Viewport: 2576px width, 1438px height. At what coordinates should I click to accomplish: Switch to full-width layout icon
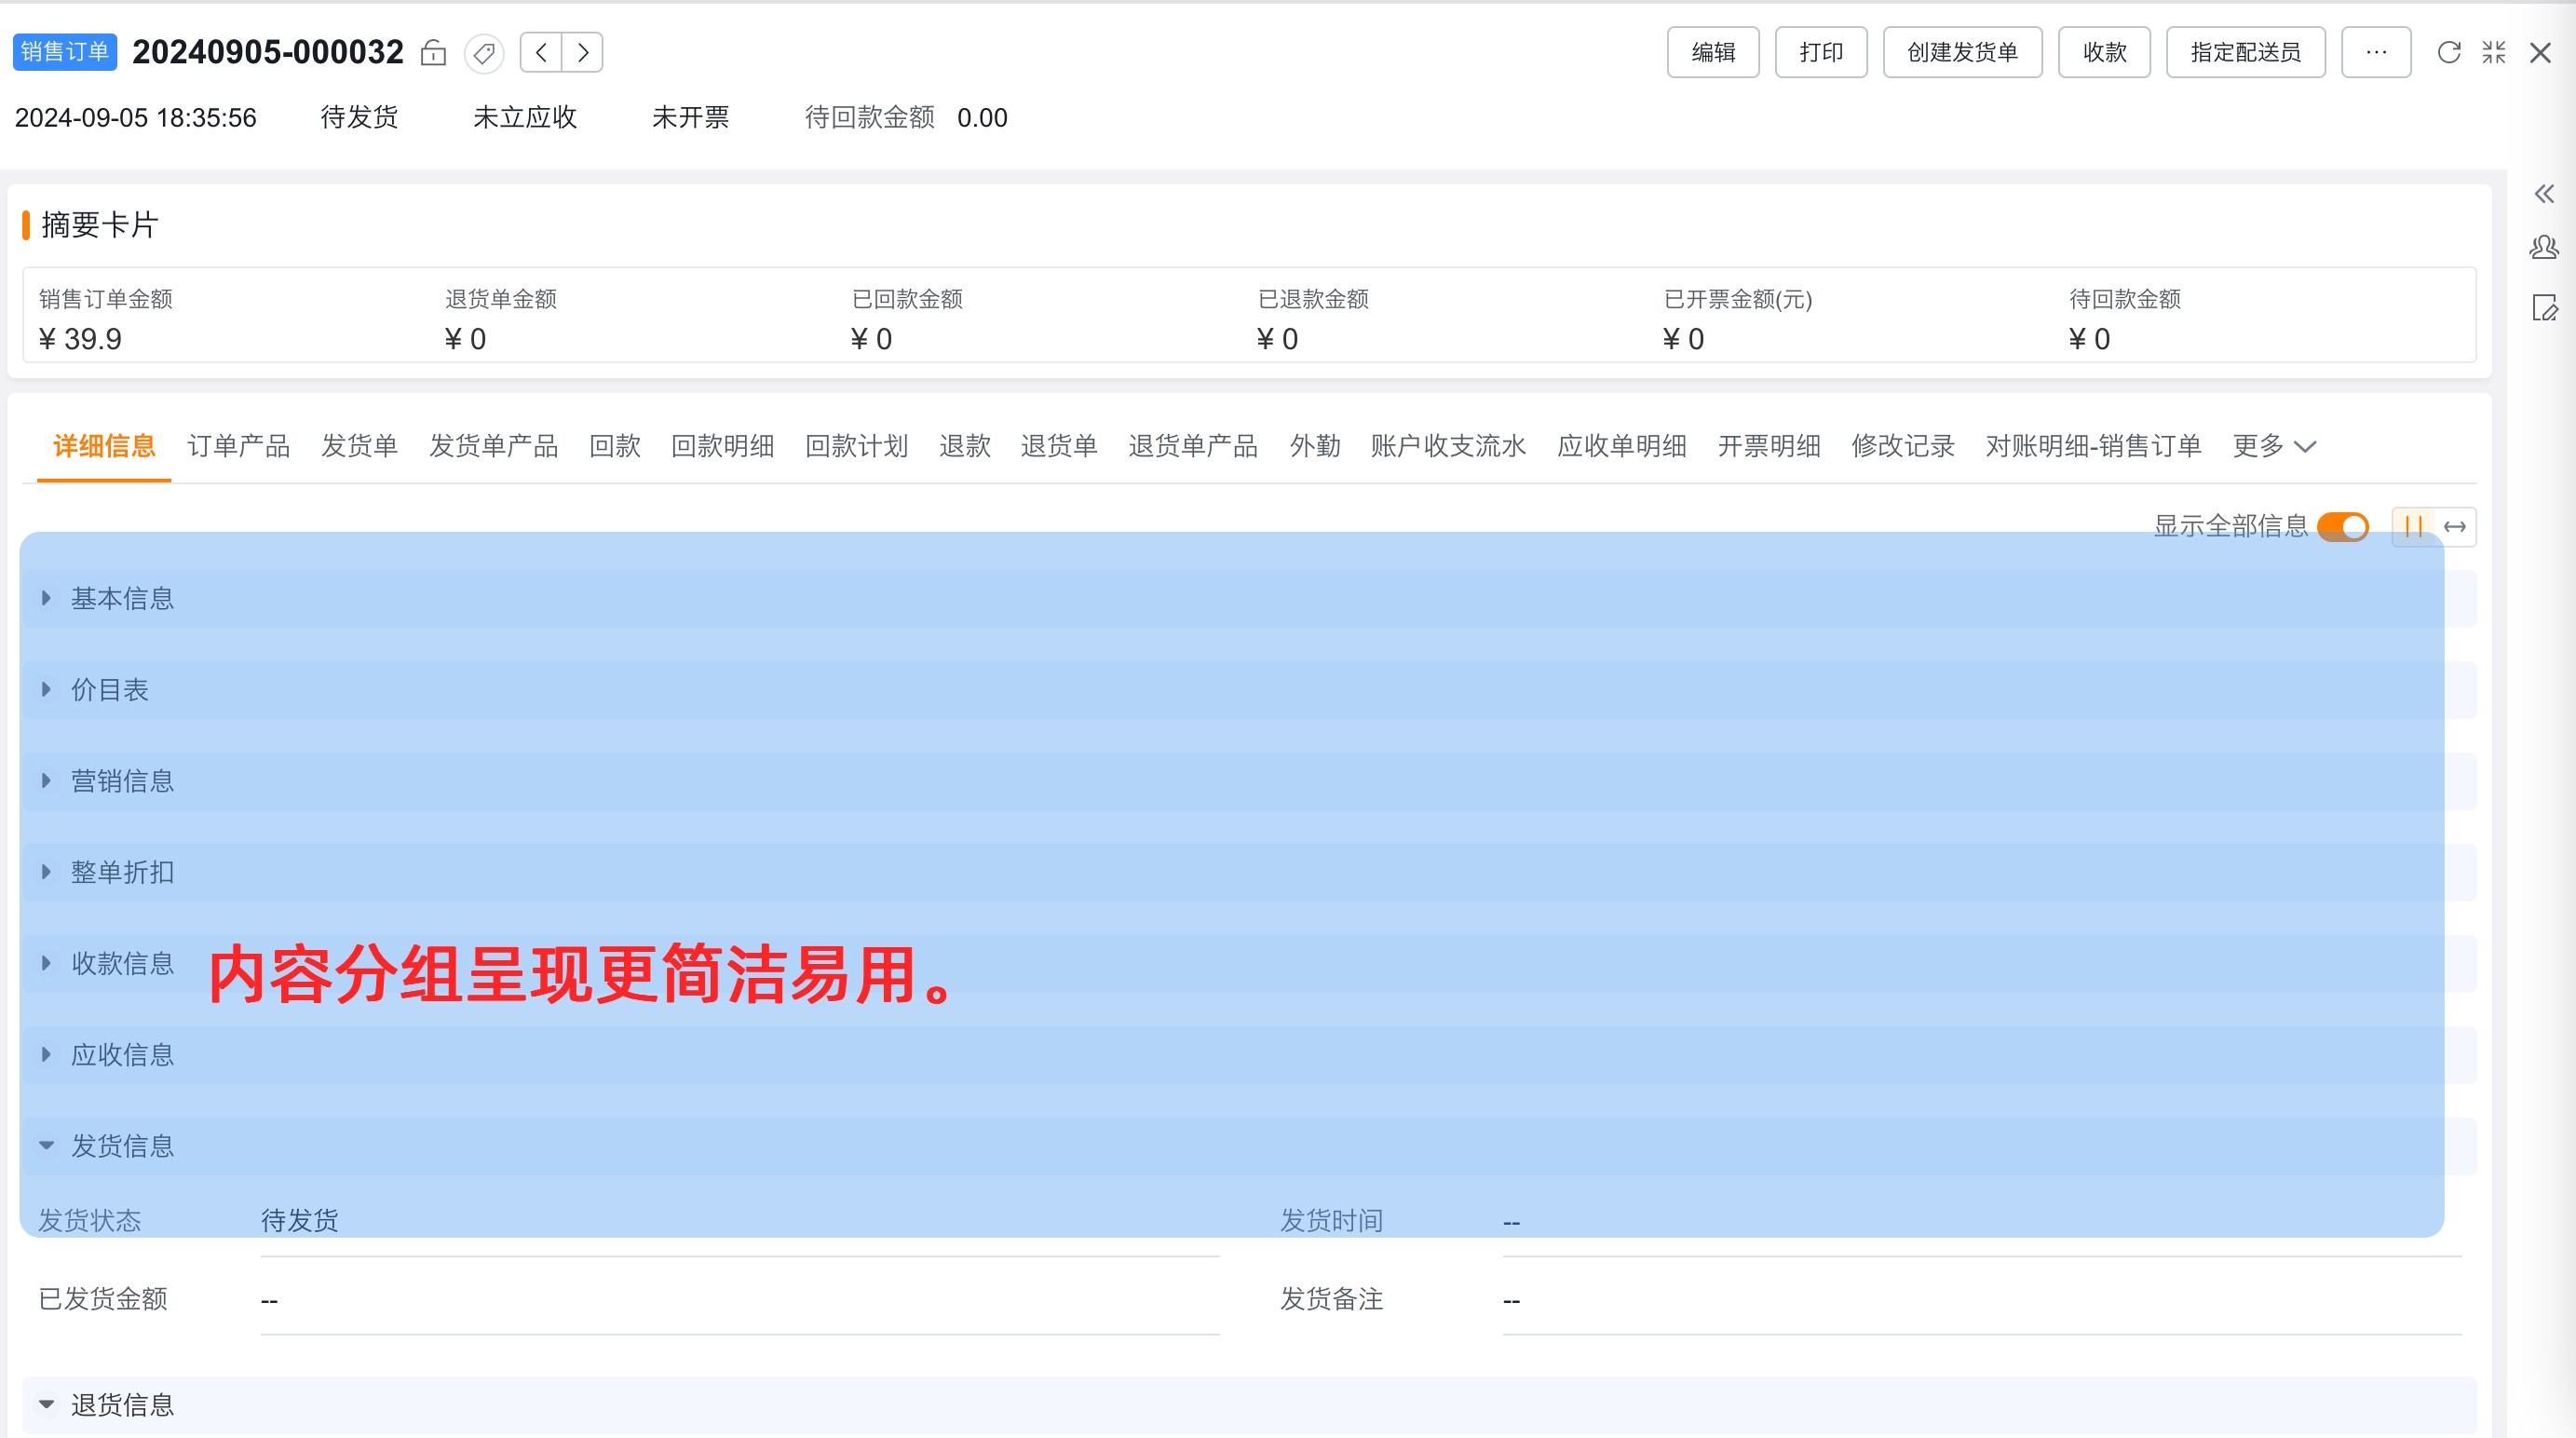point(2455,526)
